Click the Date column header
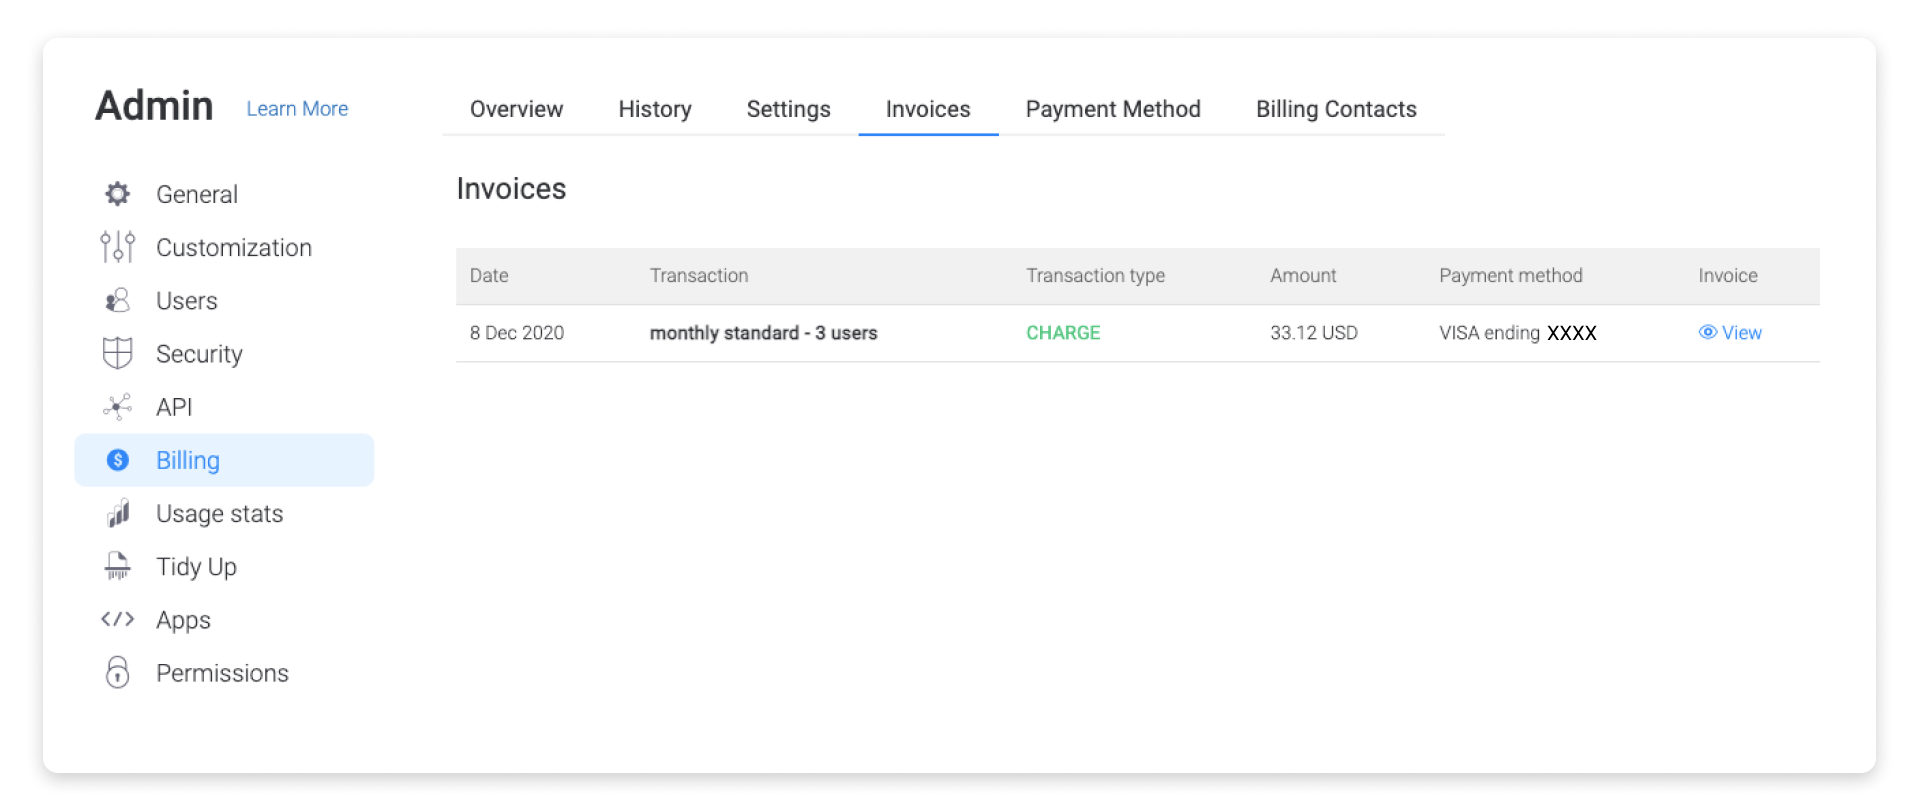Viewport: 1920px width, 810px height. pyautogui.click(x=489, y=275)
